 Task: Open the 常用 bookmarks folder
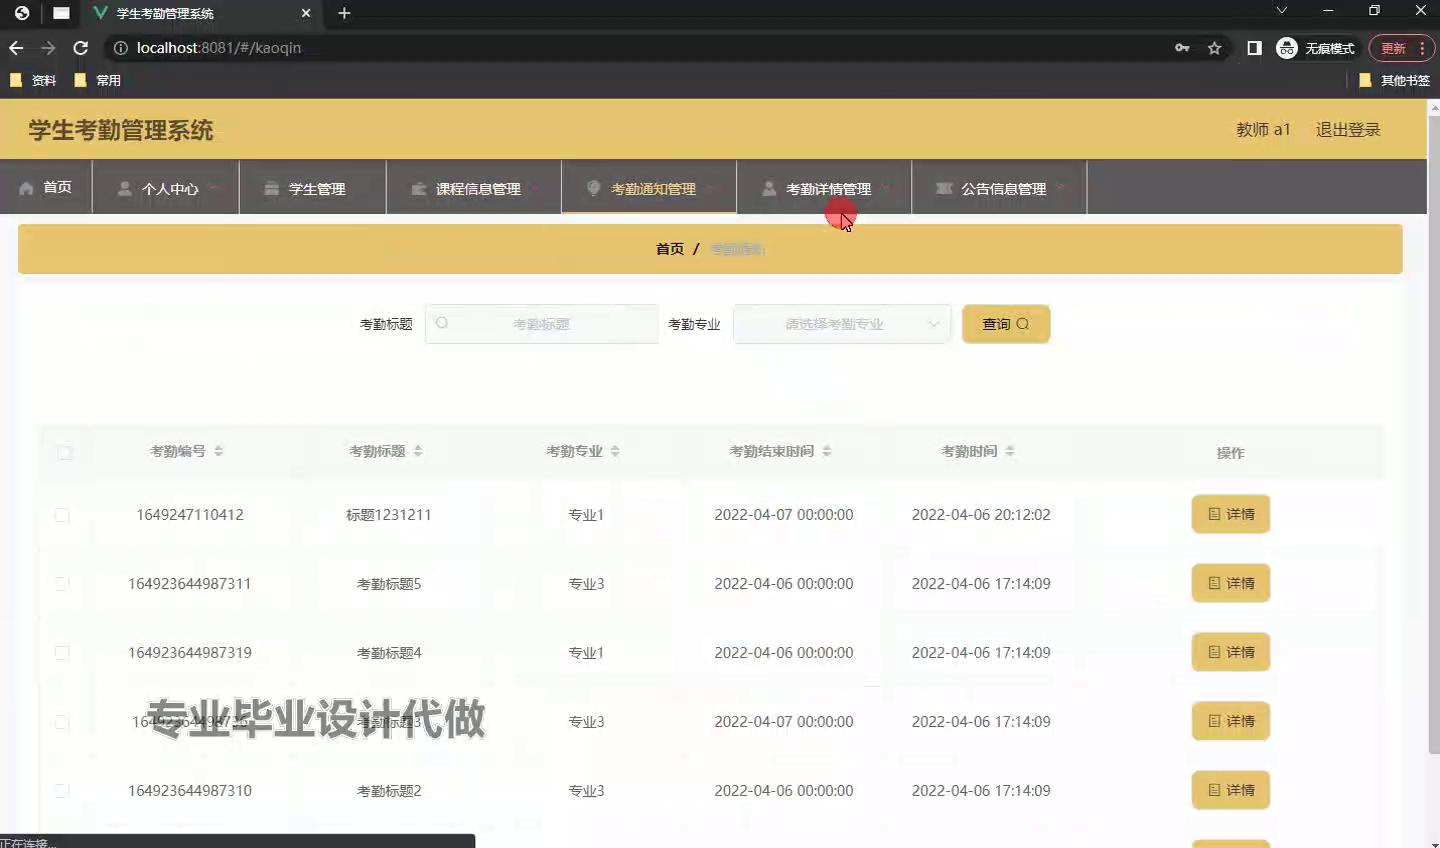click(x=97, y=80)
